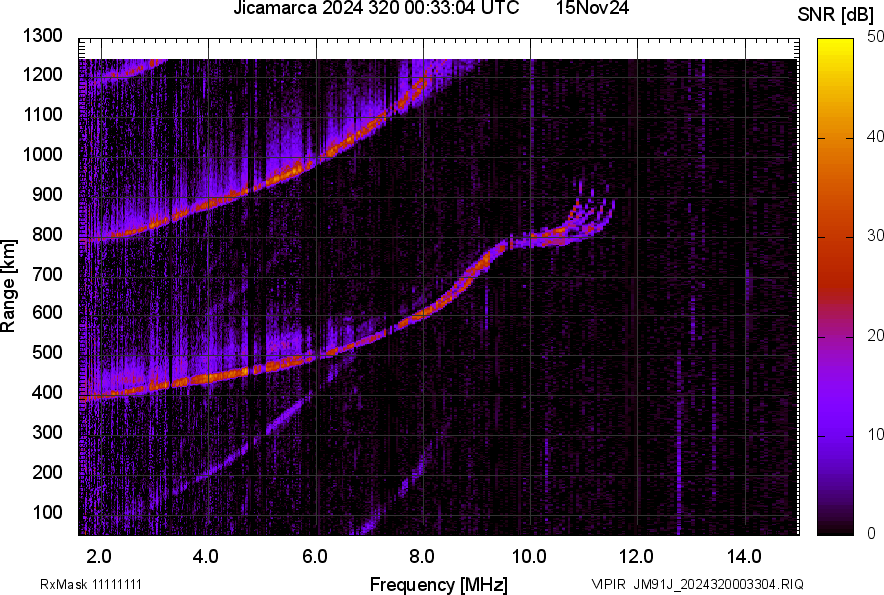Click the colorbar tick label '20'

[x=874, y=335]
